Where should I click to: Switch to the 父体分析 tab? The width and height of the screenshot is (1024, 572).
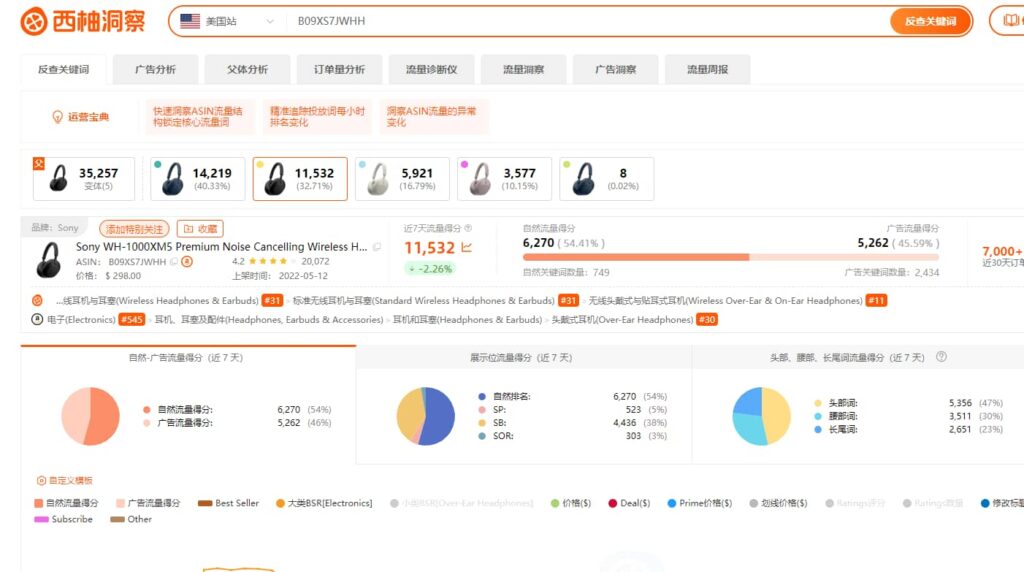pos(248,69)
